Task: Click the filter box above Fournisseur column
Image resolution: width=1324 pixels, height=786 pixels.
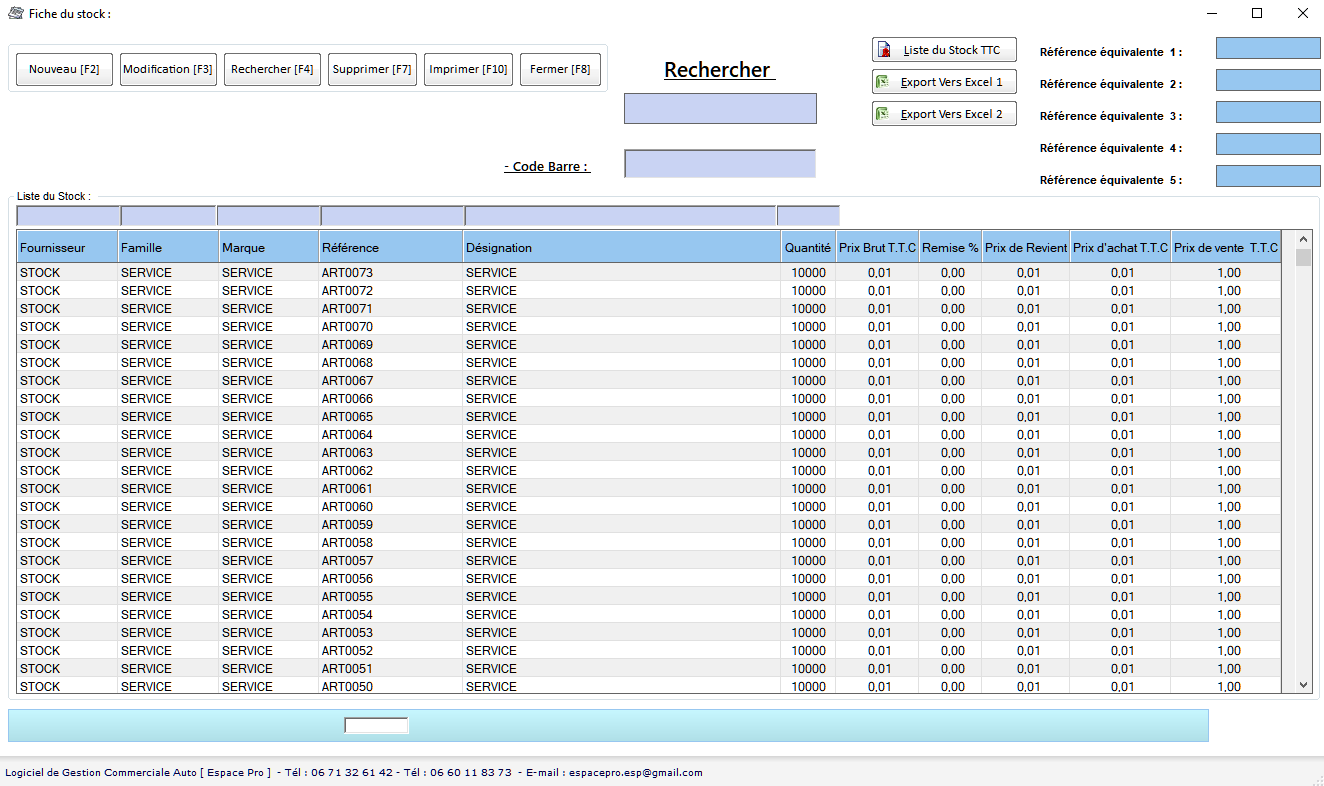Action: (68, 216)
